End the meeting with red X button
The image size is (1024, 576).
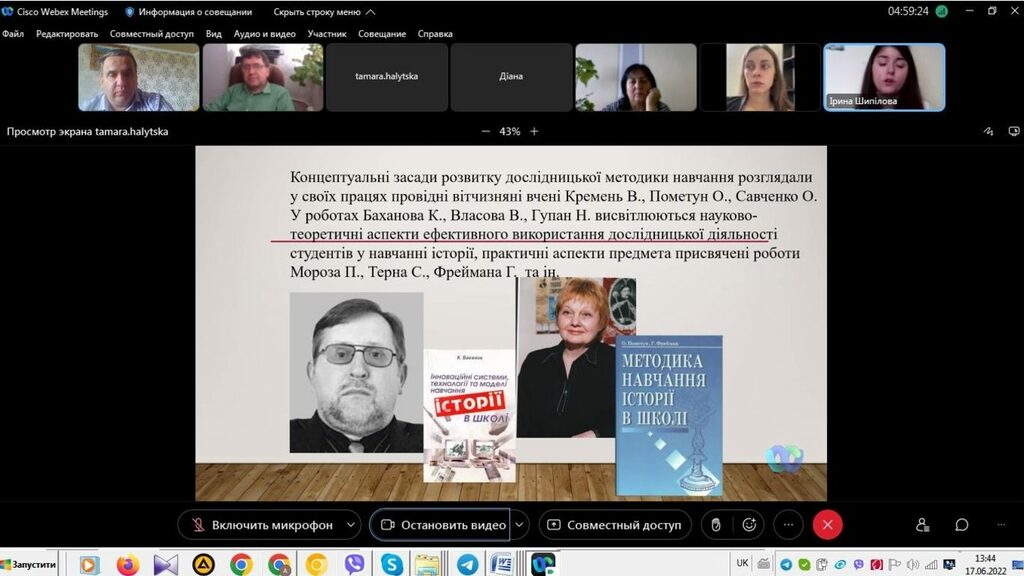click(x=827, y=525)
